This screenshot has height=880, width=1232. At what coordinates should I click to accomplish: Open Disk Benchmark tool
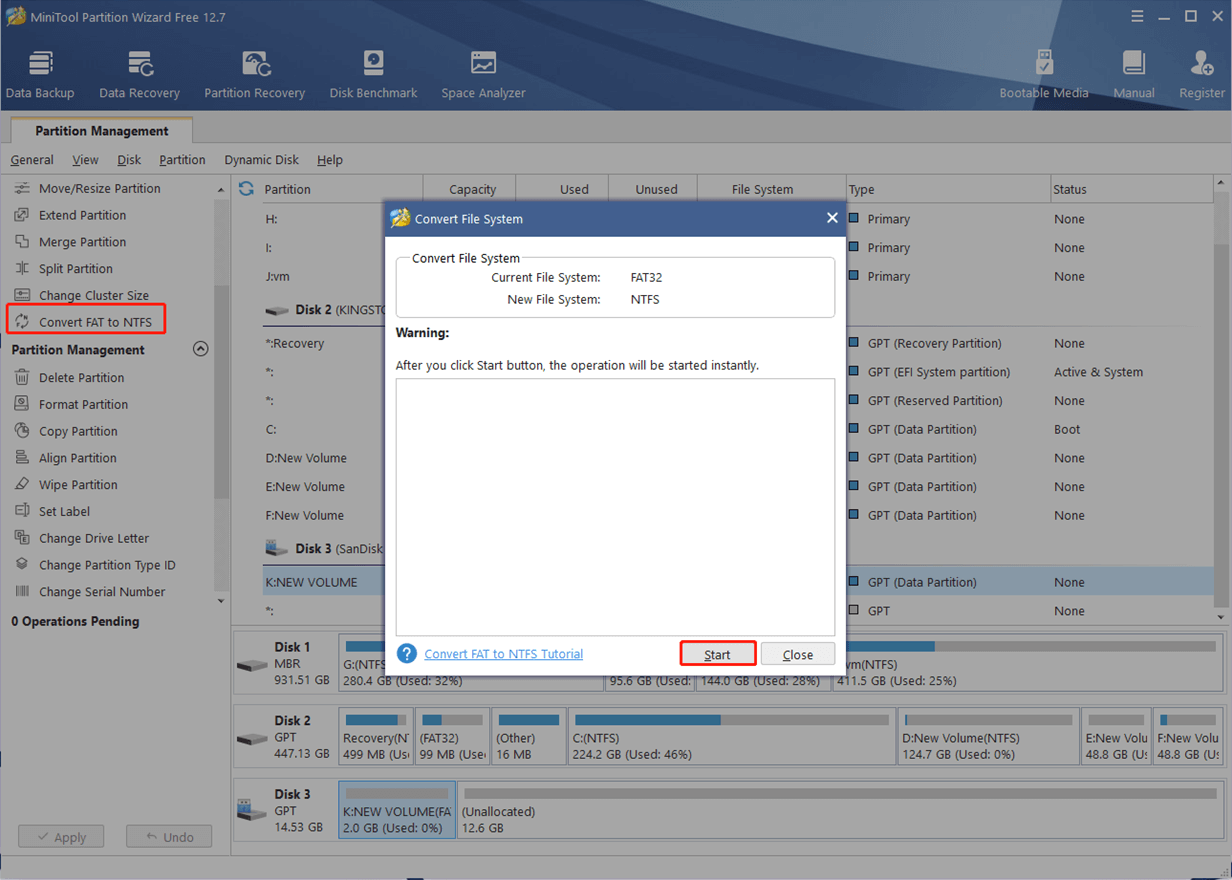tap(373, 75)
